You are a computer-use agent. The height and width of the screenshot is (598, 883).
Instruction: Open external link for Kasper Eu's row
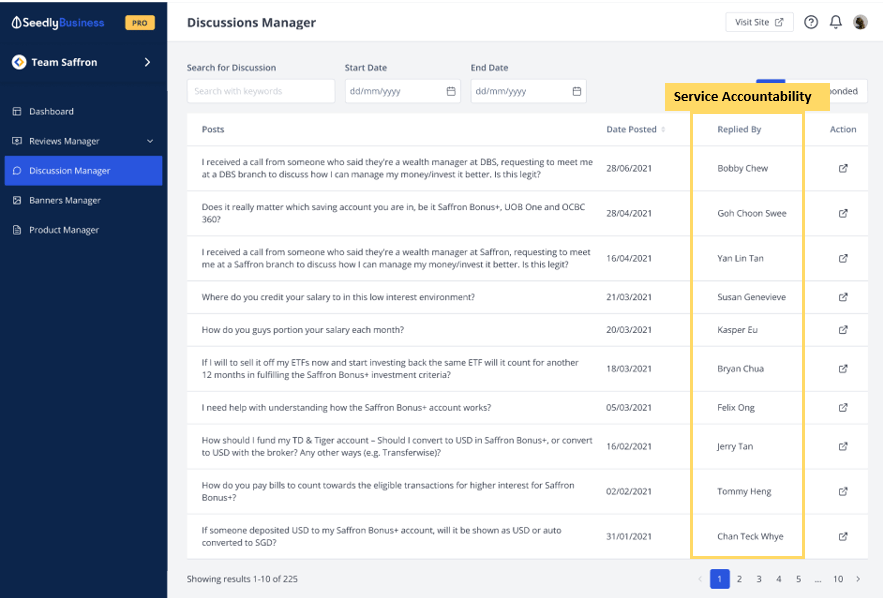(843, 329)
